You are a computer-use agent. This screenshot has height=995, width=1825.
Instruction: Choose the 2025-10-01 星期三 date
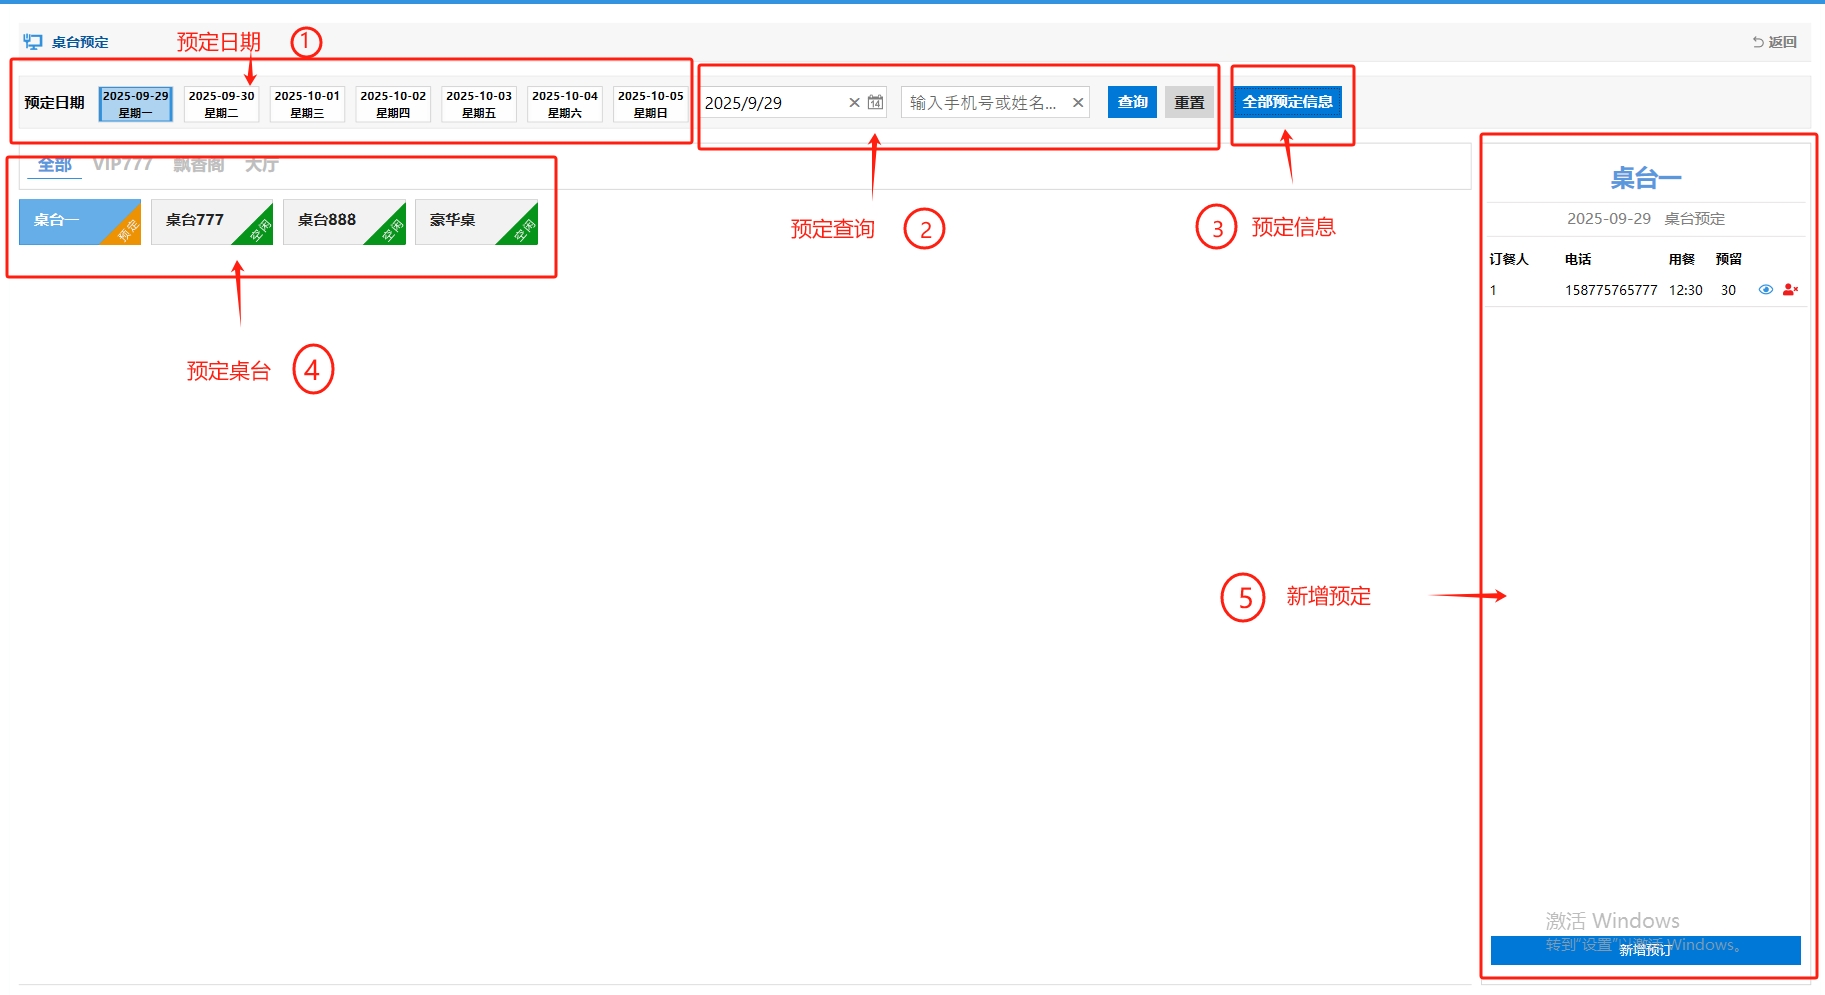point(307,104)
